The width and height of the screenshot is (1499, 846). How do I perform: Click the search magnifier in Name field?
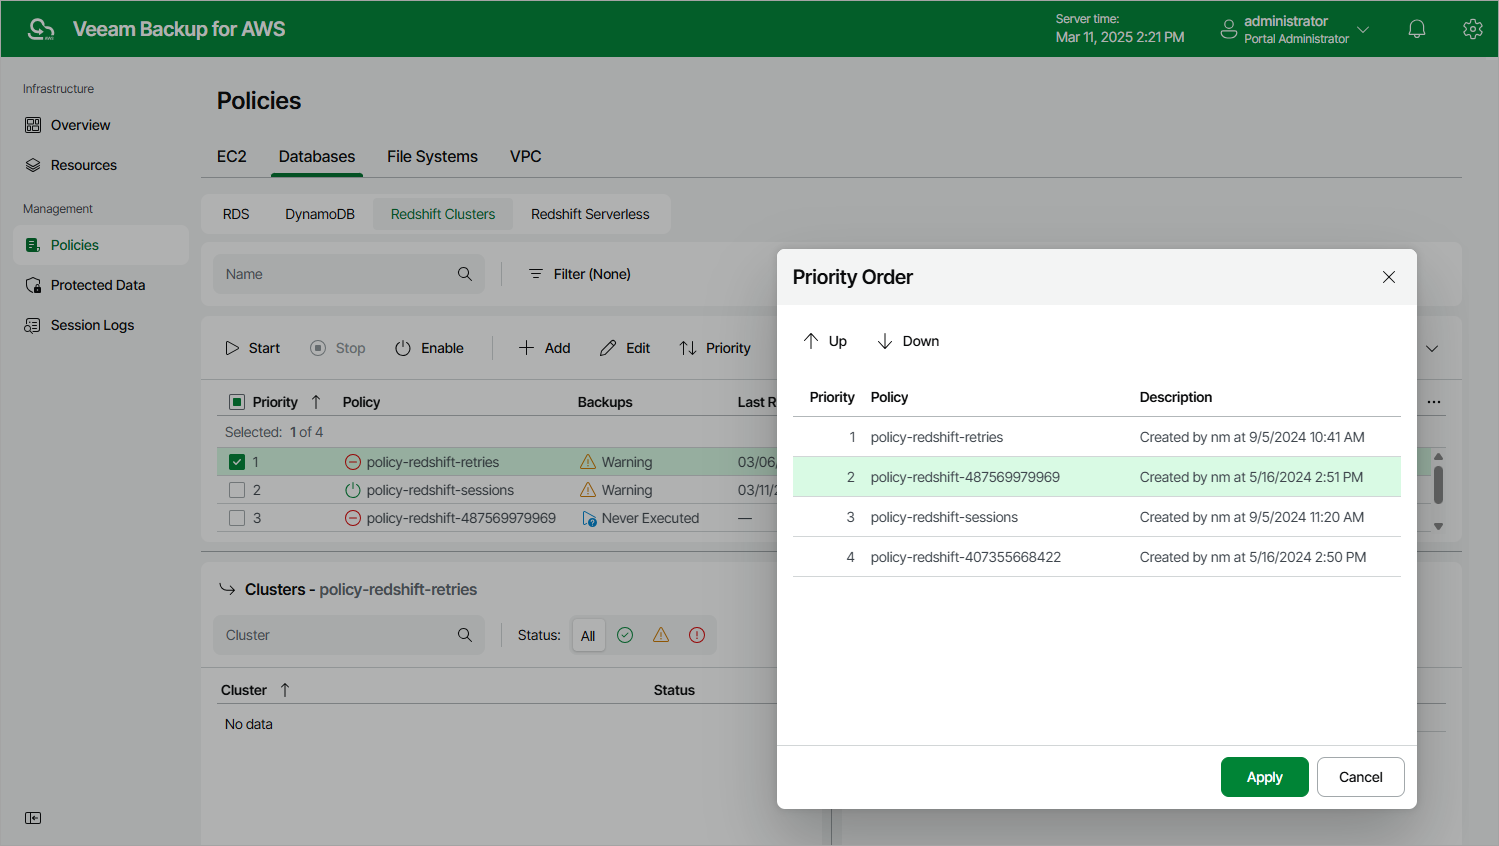click(465, 274)
